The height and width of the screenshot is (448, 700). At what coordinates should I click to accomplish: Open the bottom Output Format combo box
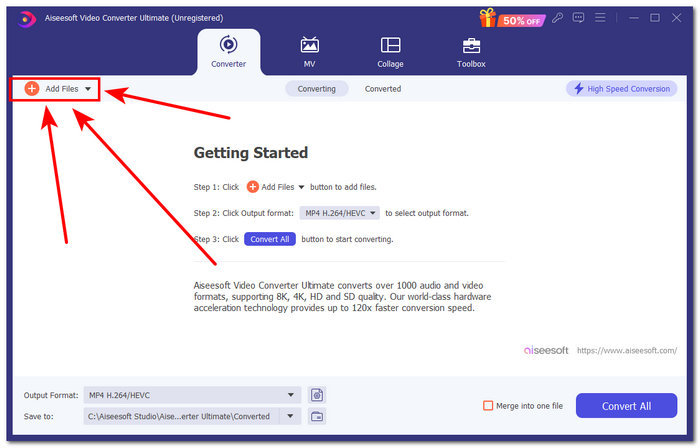pos(192,395)
